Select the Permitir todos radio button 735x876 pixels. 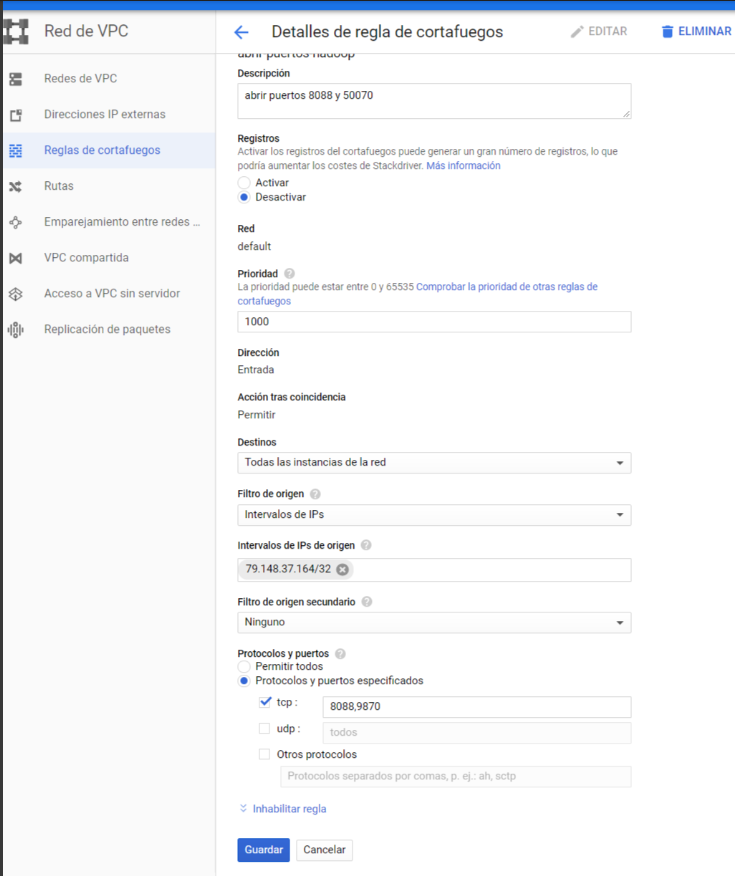(244, 666)
